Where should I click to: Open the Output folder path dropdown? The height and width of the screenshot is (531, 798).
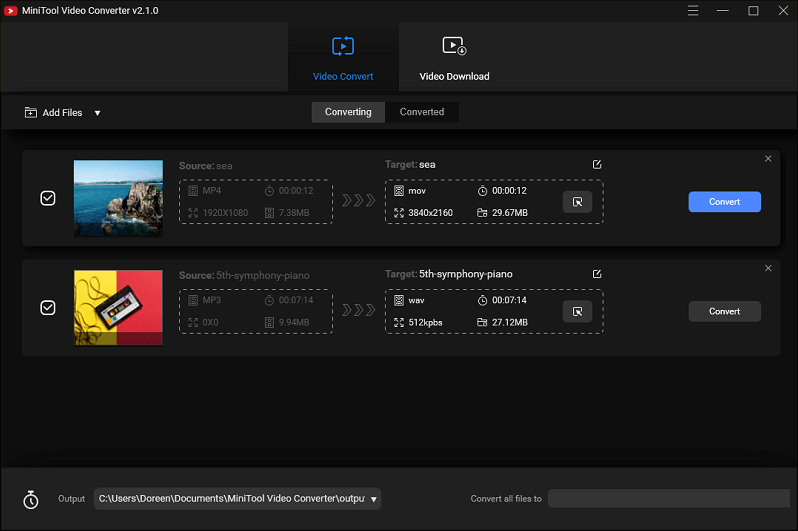(x=373, y=499)
